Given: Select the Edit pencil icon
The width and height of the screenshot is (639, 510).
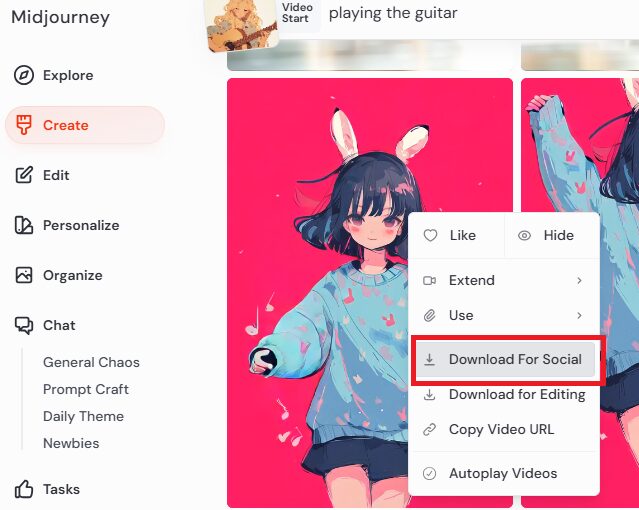Looking at the screenshot, I should (24, 175).
